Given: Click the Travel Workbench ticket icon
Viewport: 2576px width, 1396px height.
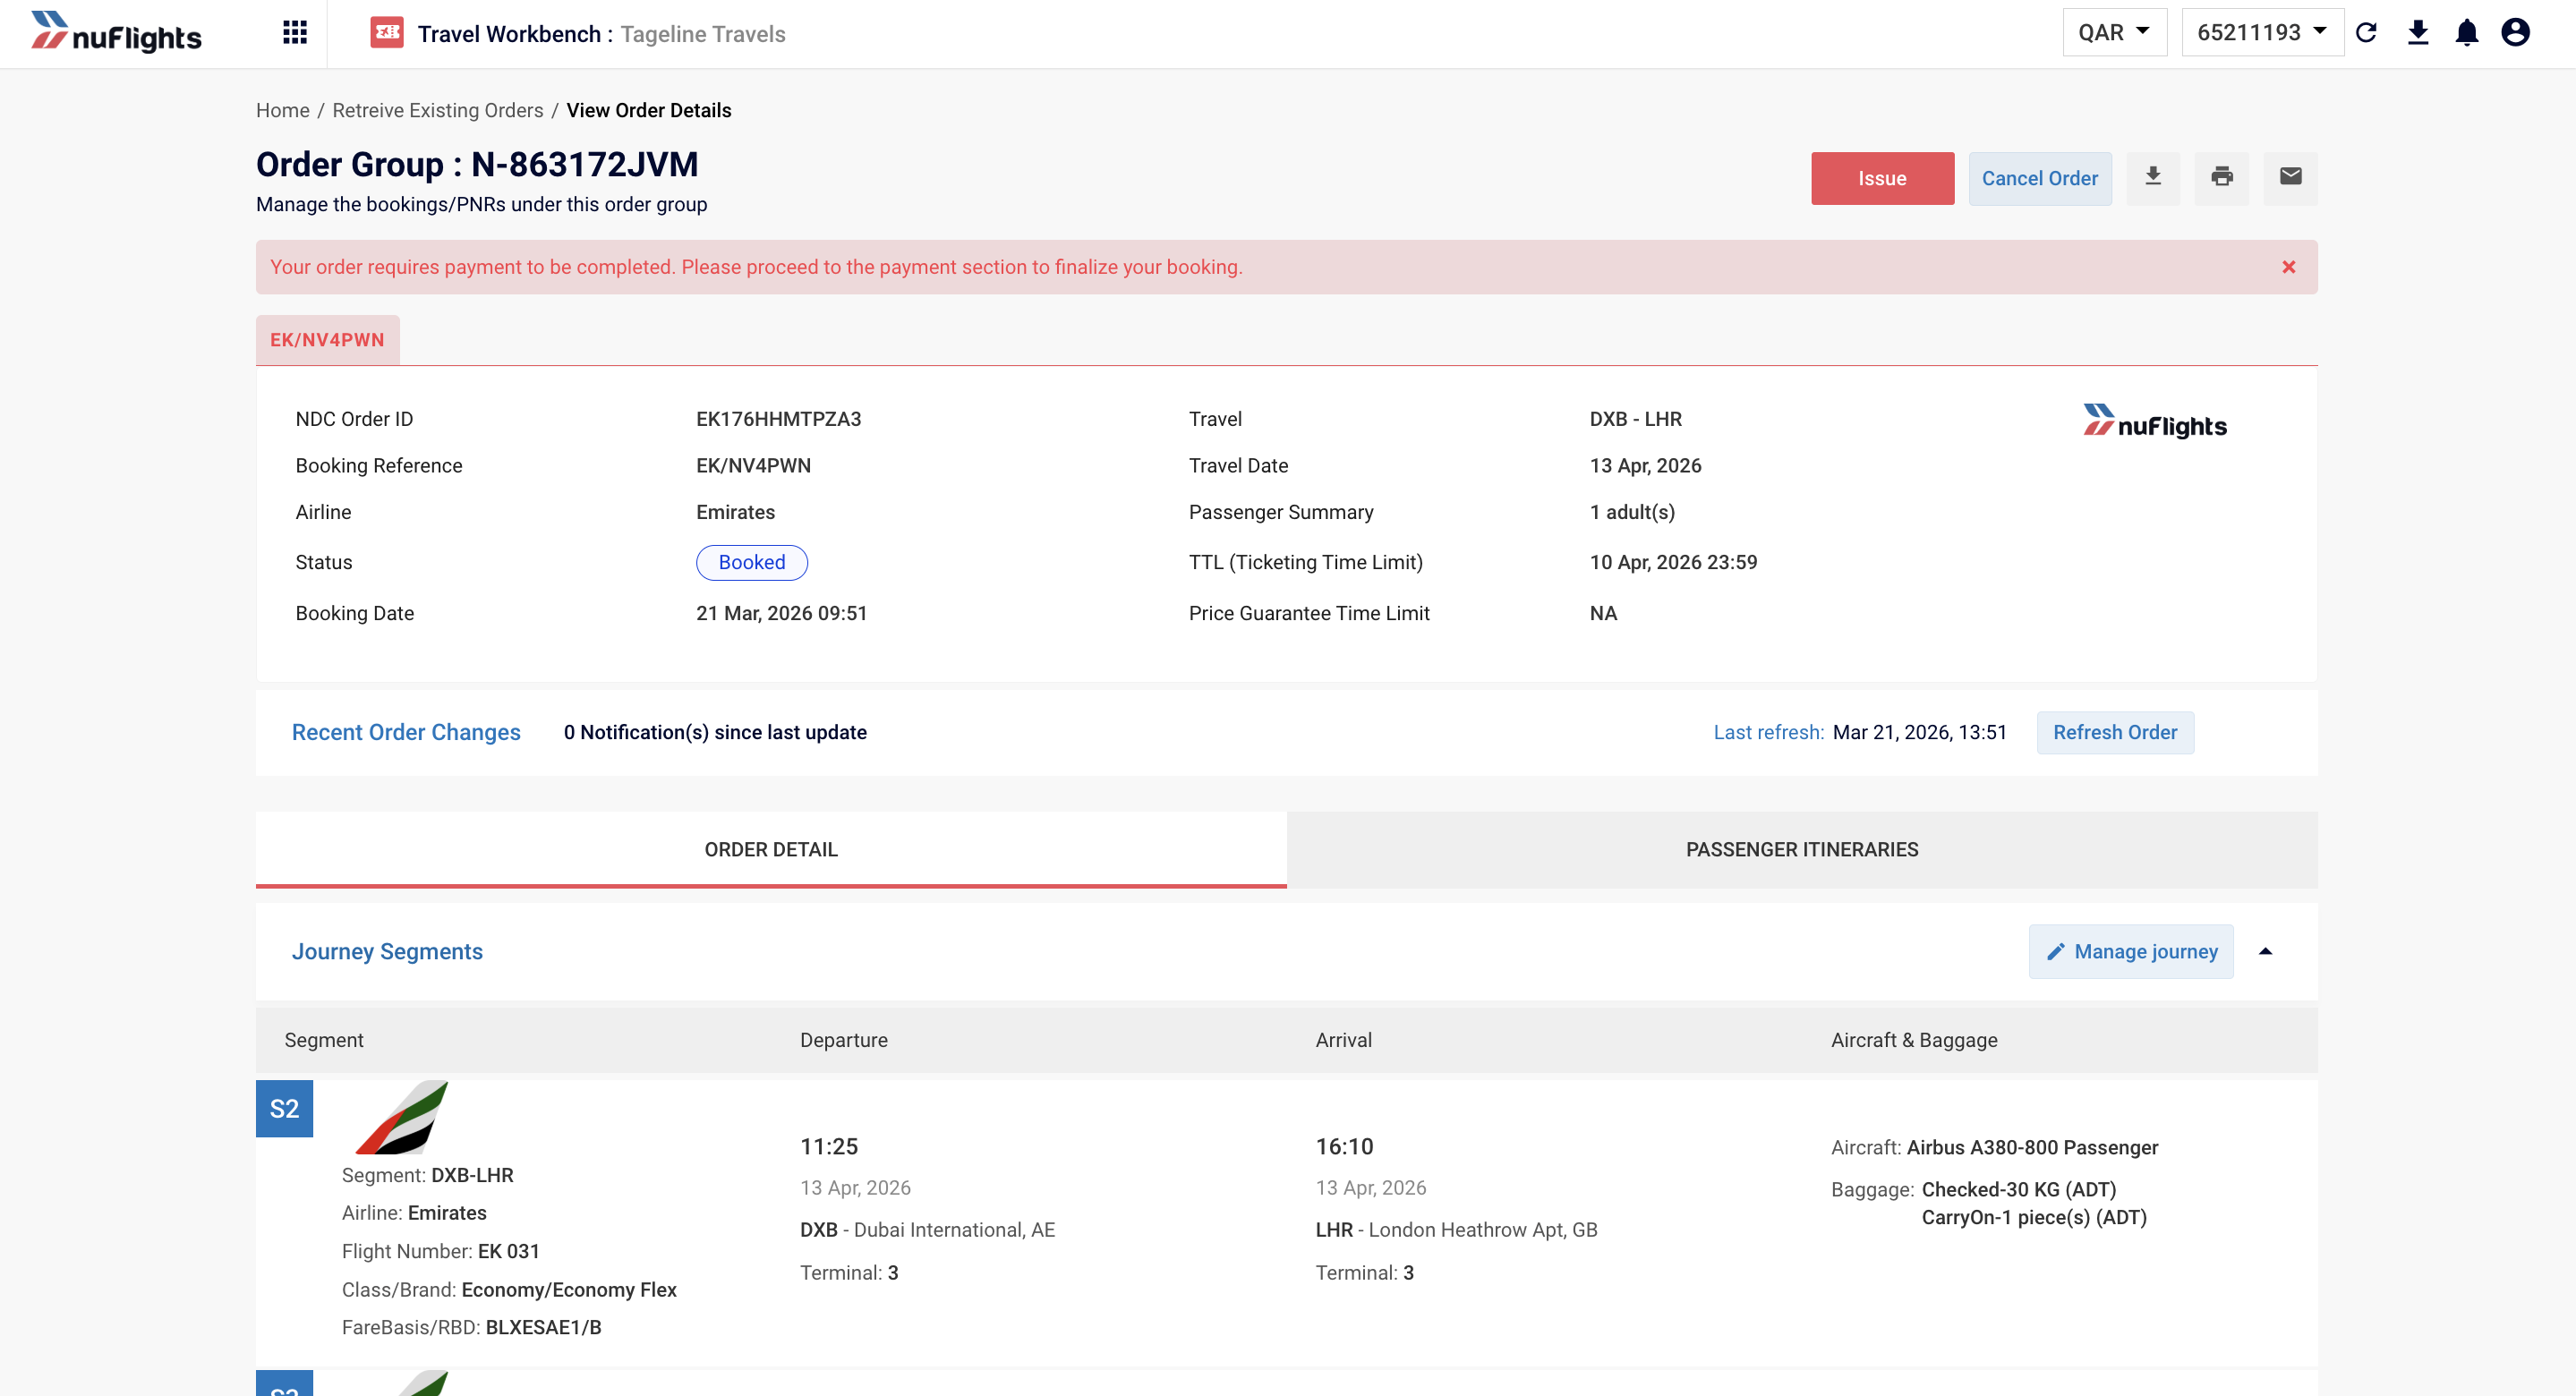Looking at the screenshot, I should pyautogui.click(x=386, y=33).
